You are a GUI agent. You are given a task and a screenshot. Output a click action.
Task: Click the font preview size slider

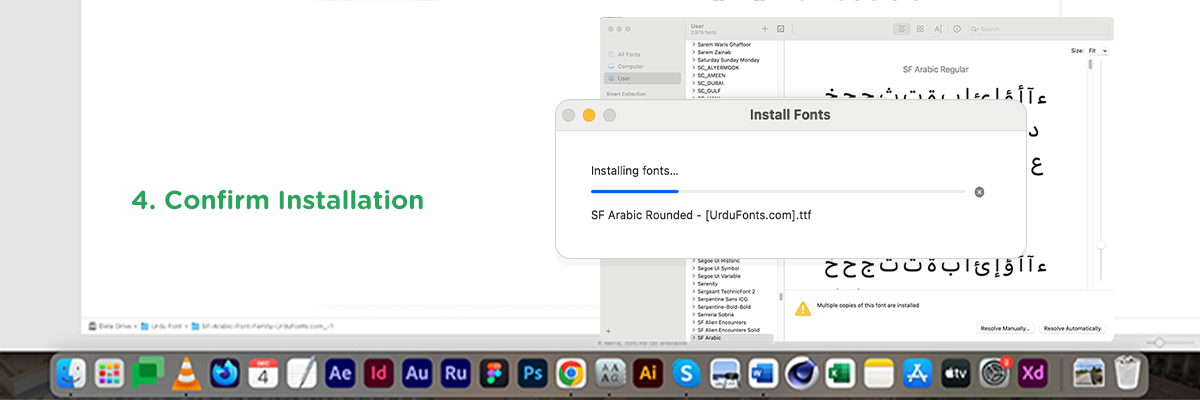(x=1101, y=244)
